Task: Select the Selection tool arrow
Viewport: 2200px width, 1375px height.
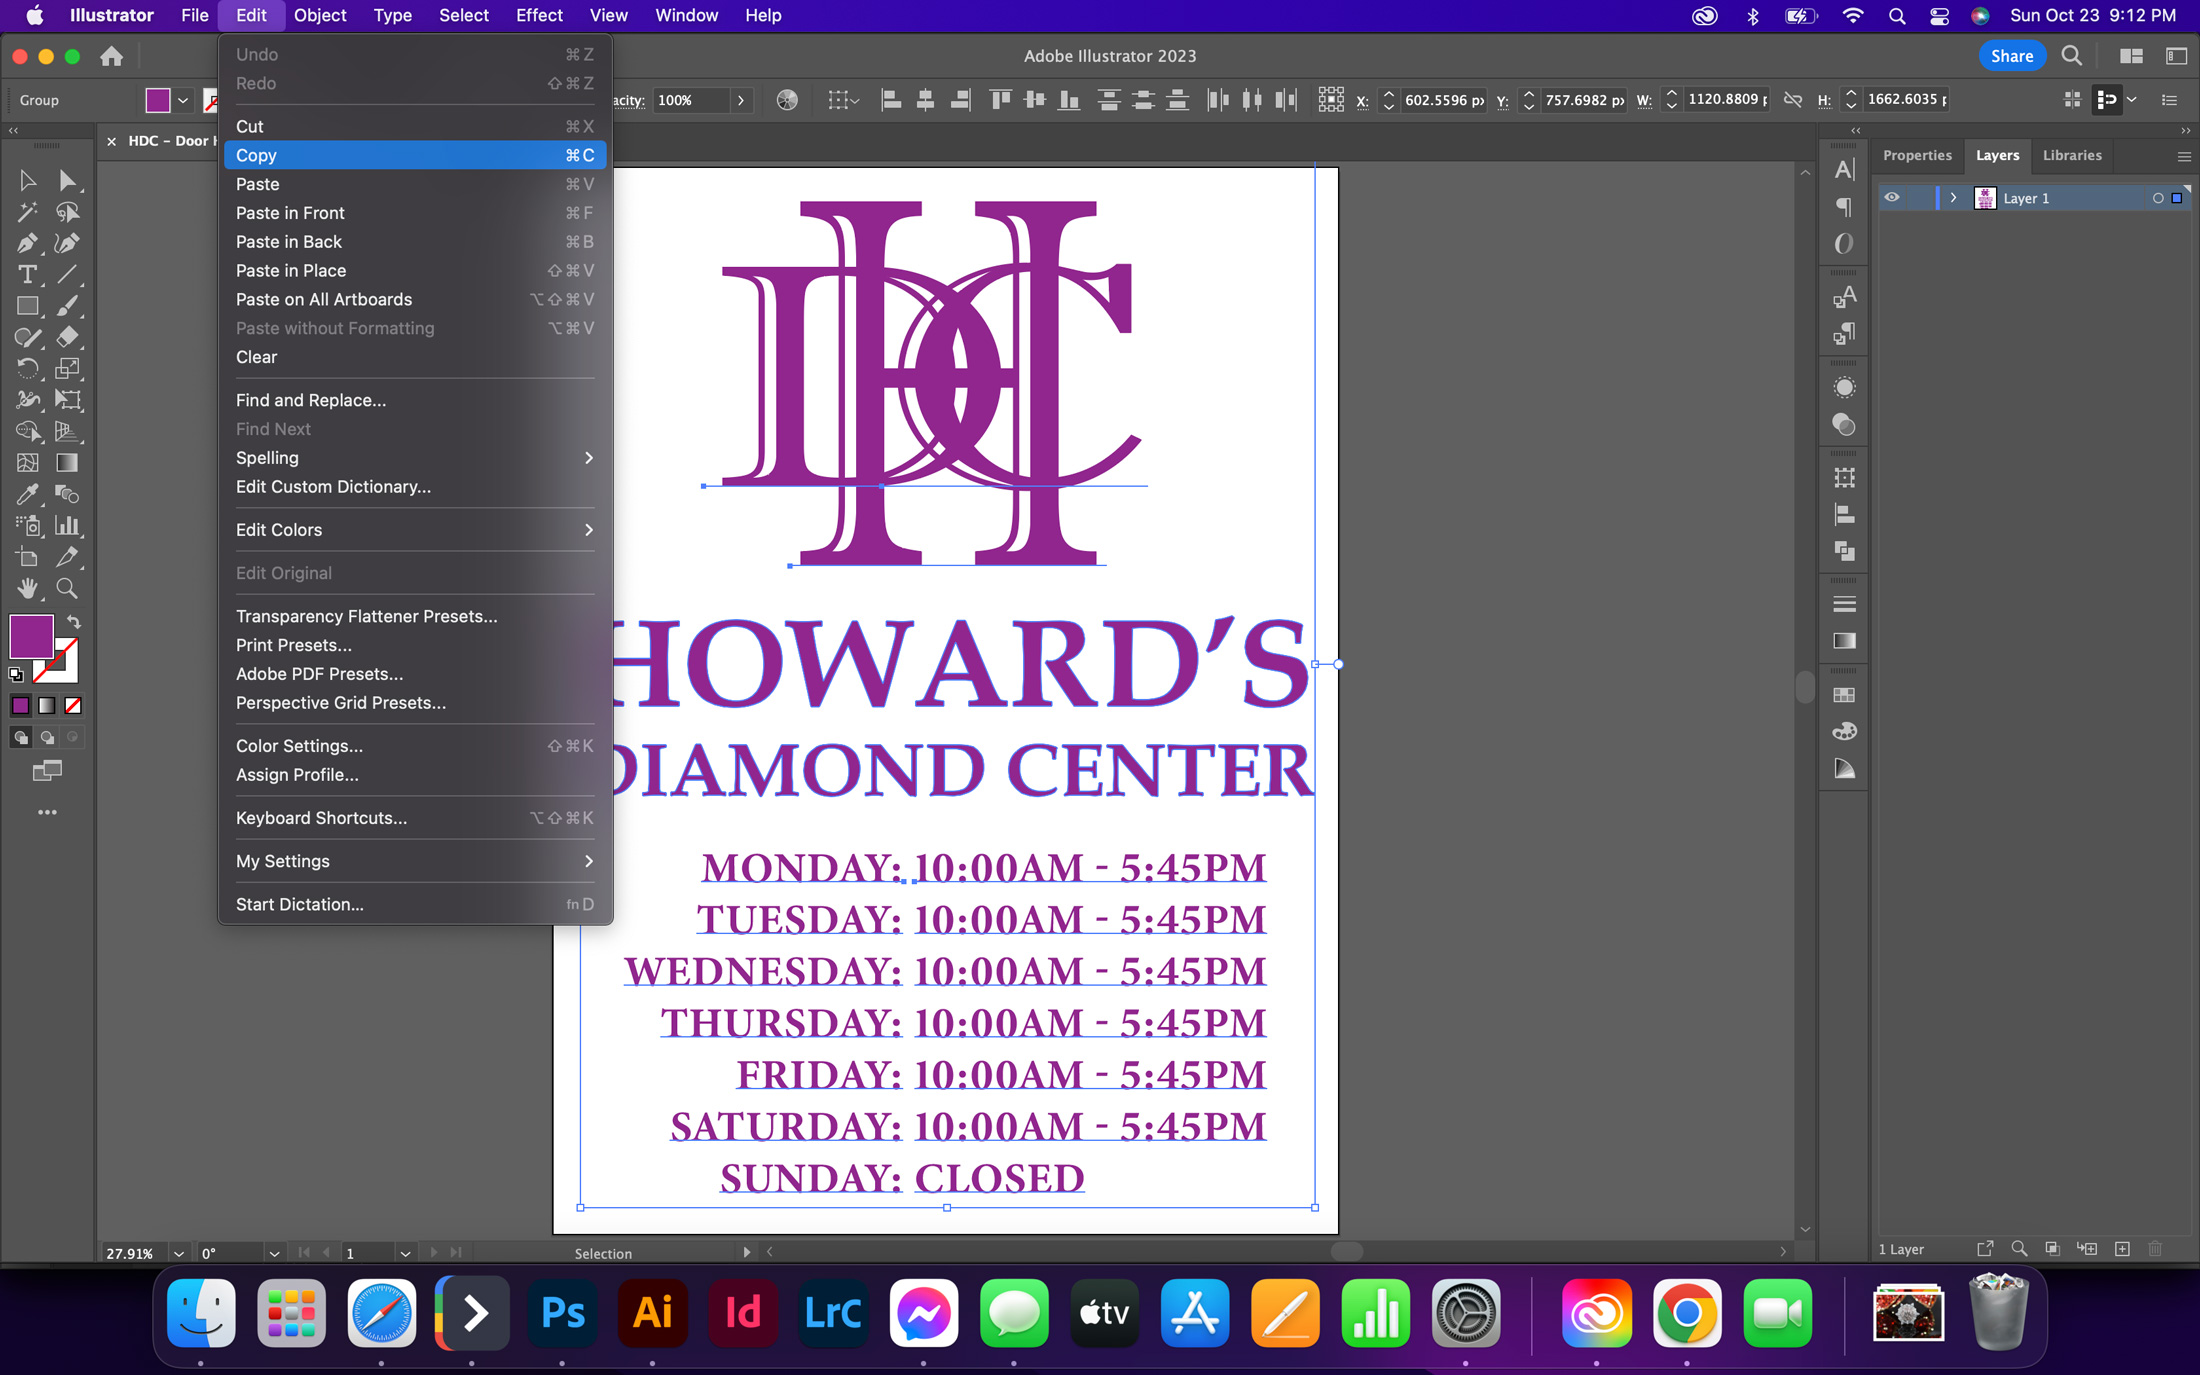Action: pos(27,180)
